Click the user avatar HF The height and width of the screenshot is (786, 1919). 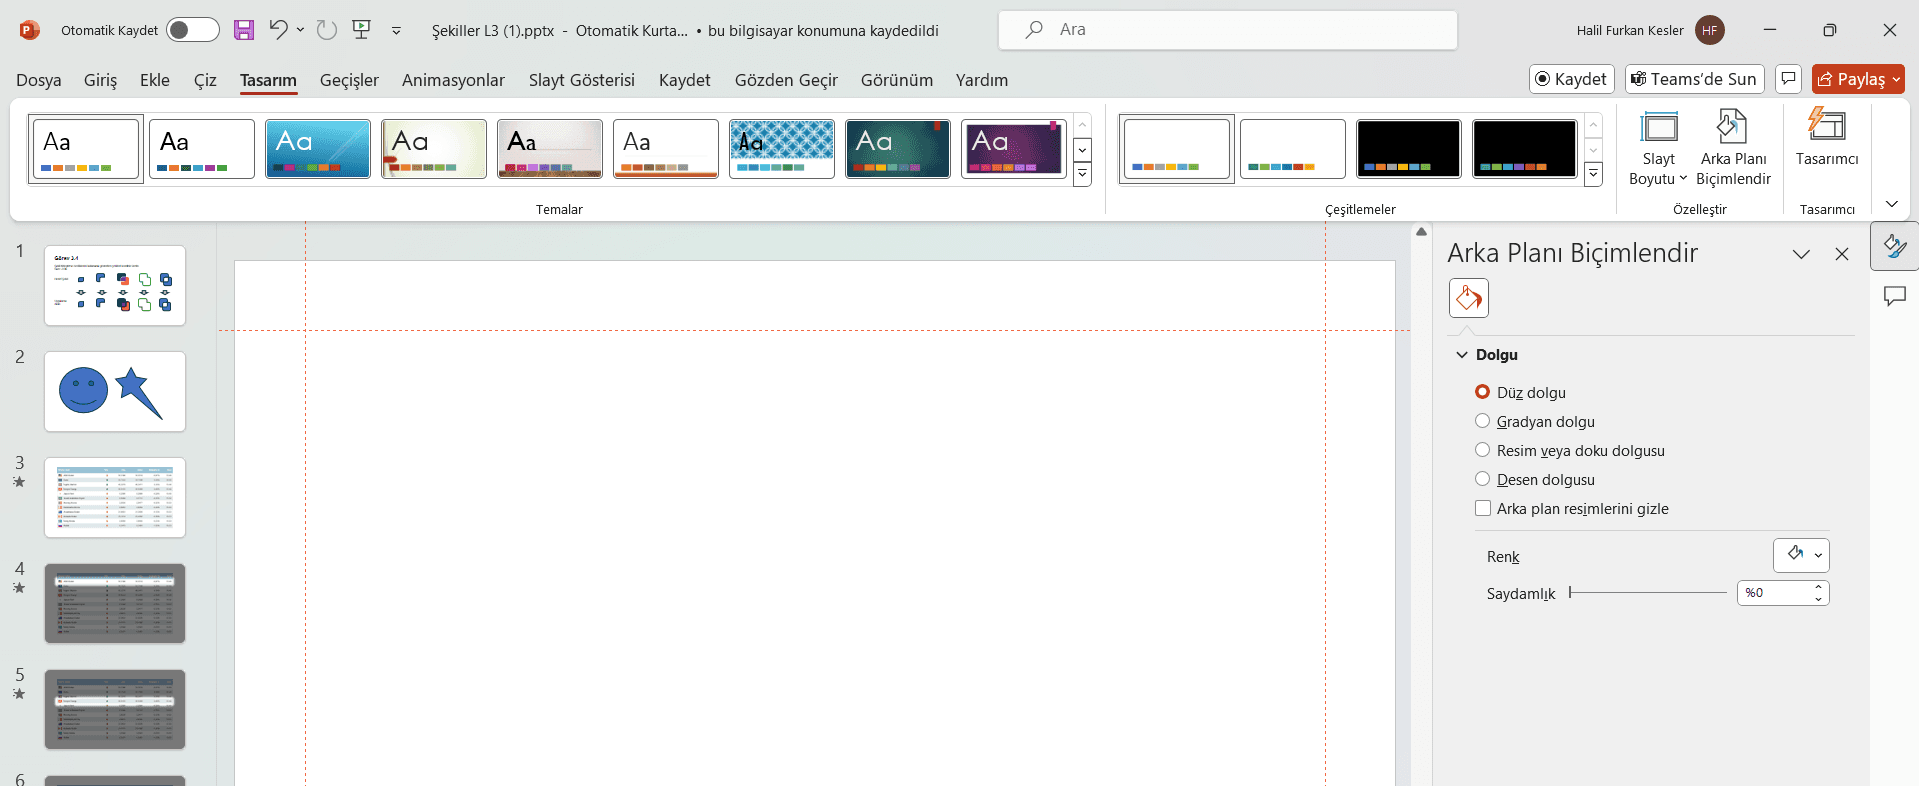coord(1710,30)
